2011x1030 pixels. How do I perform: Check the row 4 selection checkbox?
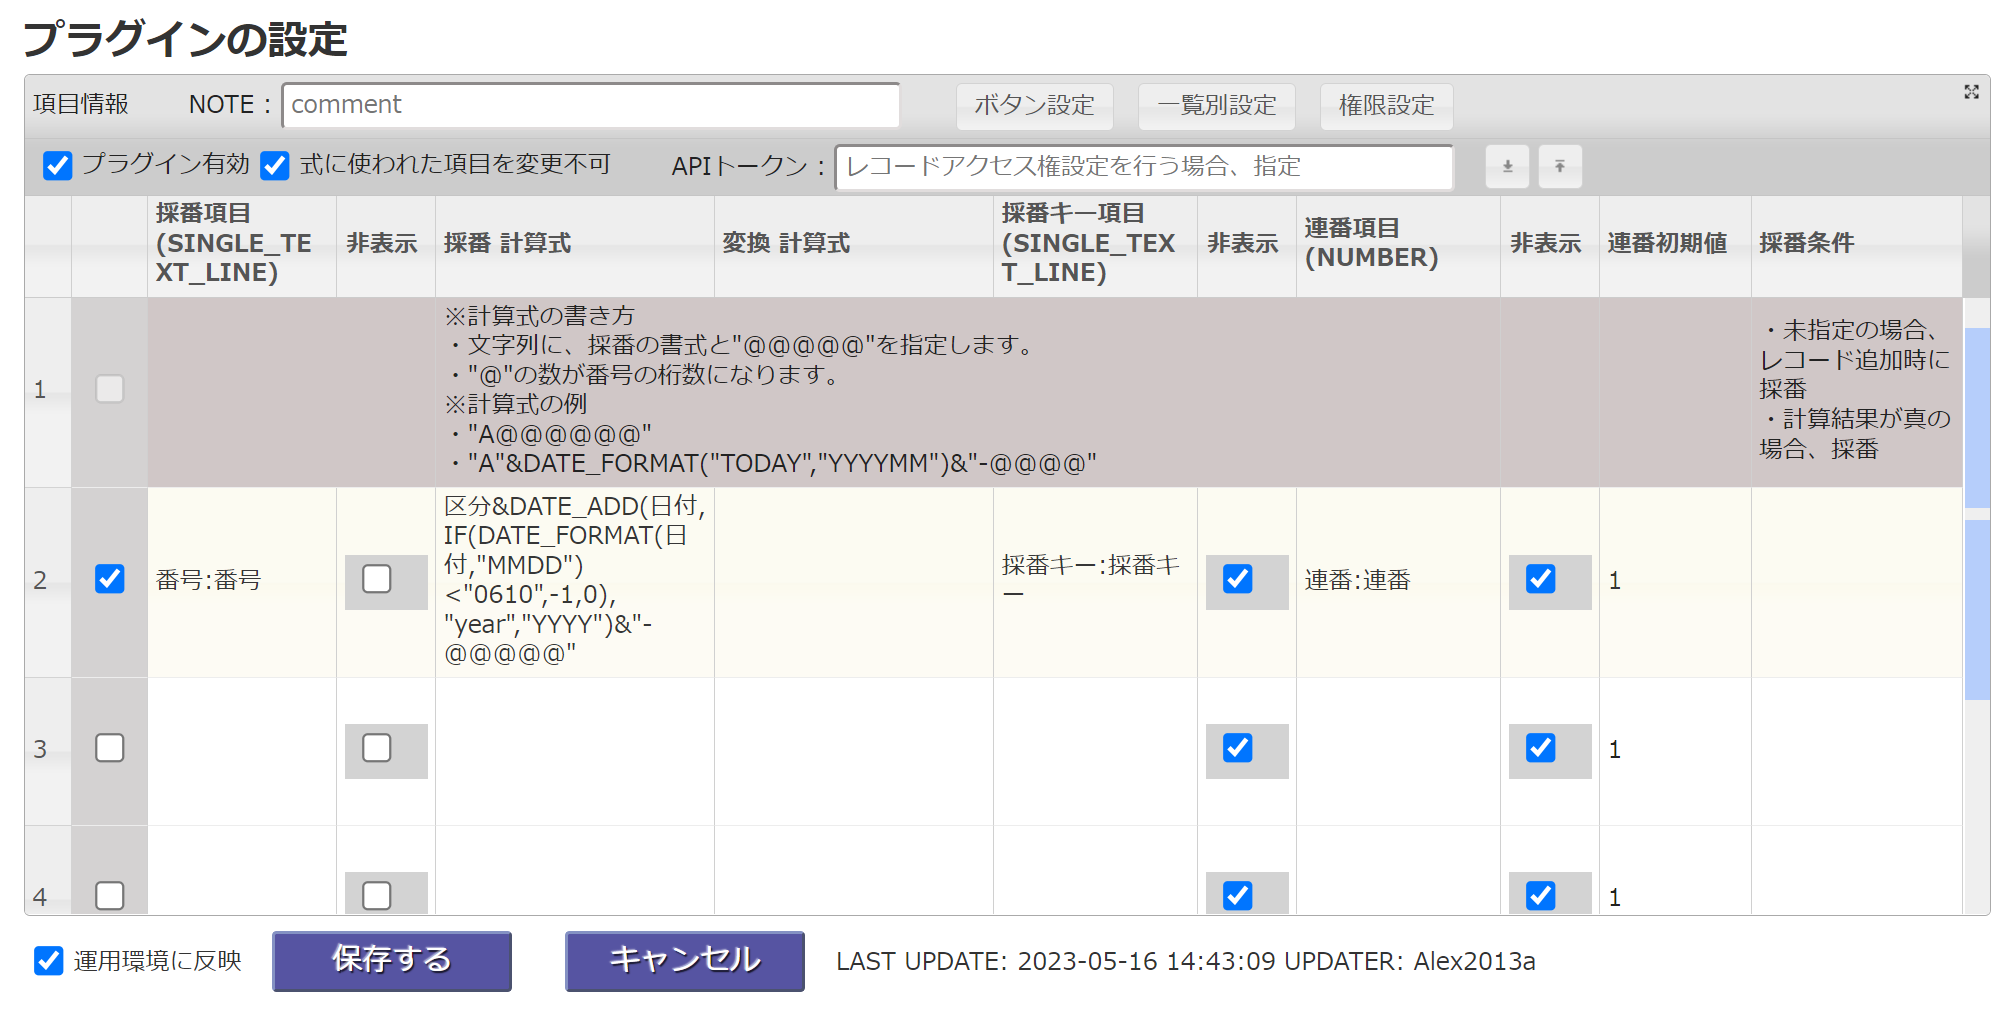[x=110, y=895]
